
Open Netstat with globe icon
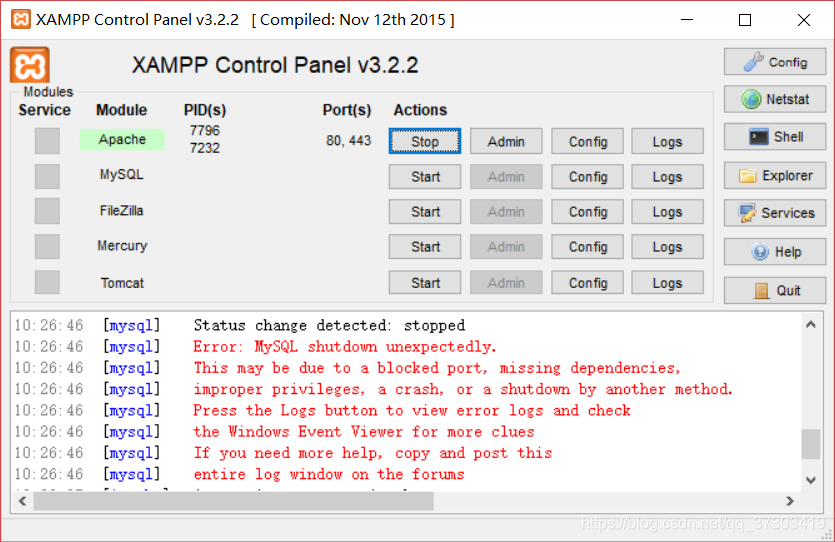[x=775, y=99]
